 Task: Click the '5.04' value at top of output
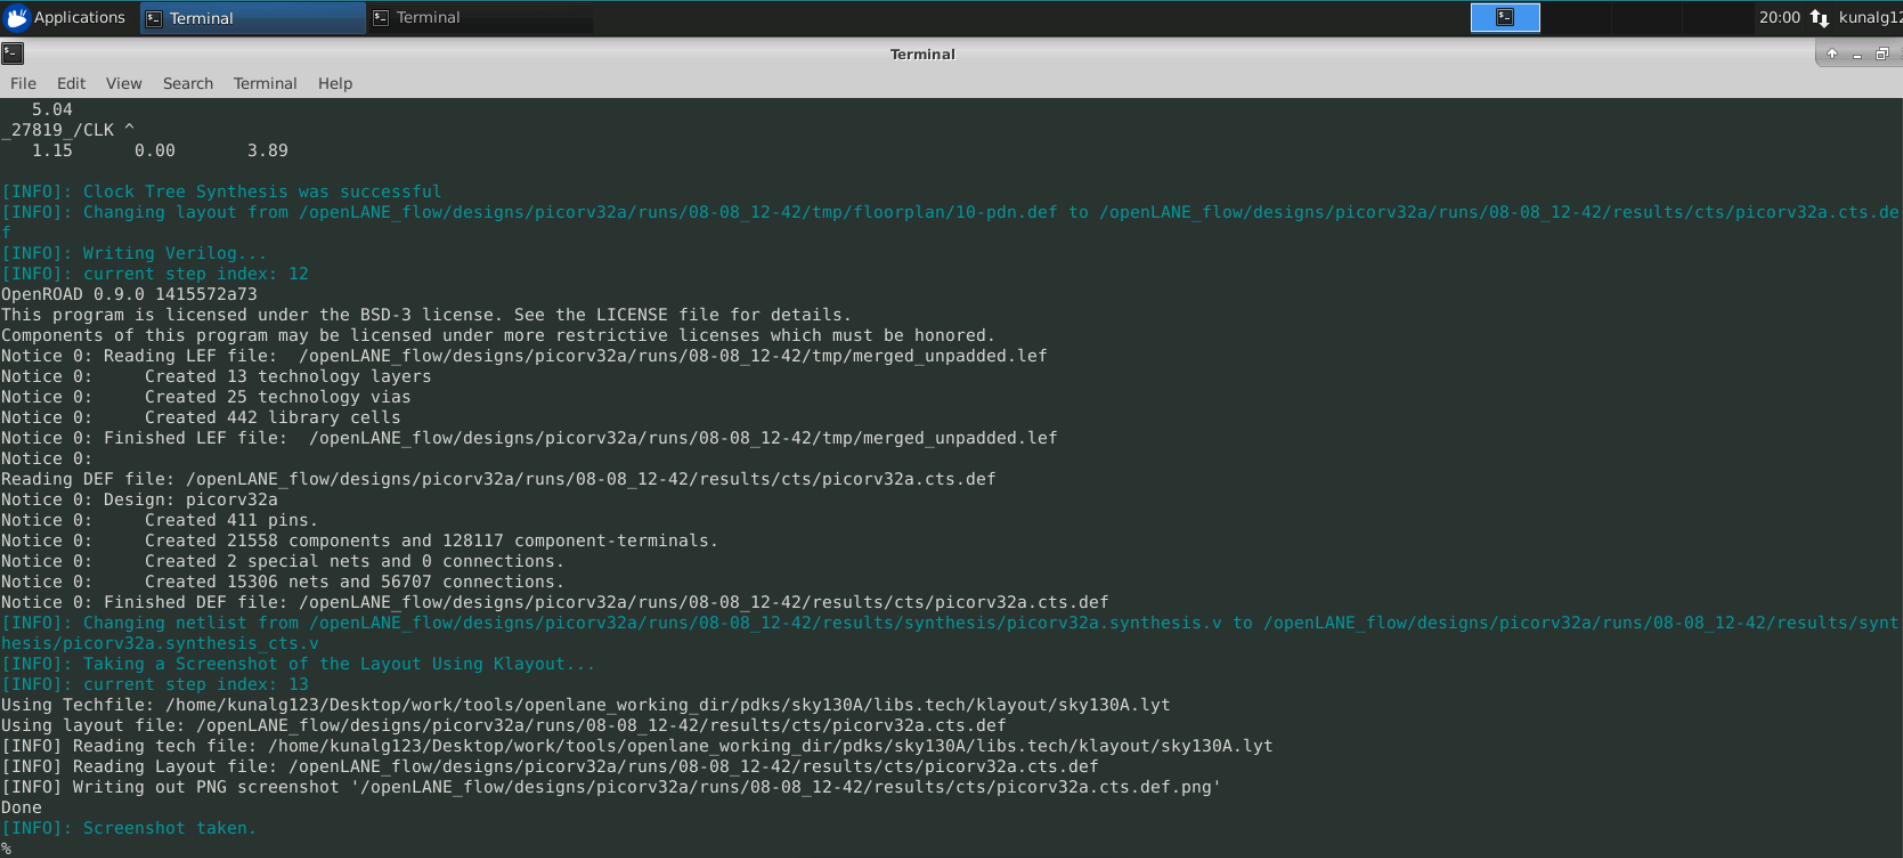[52, 109]
